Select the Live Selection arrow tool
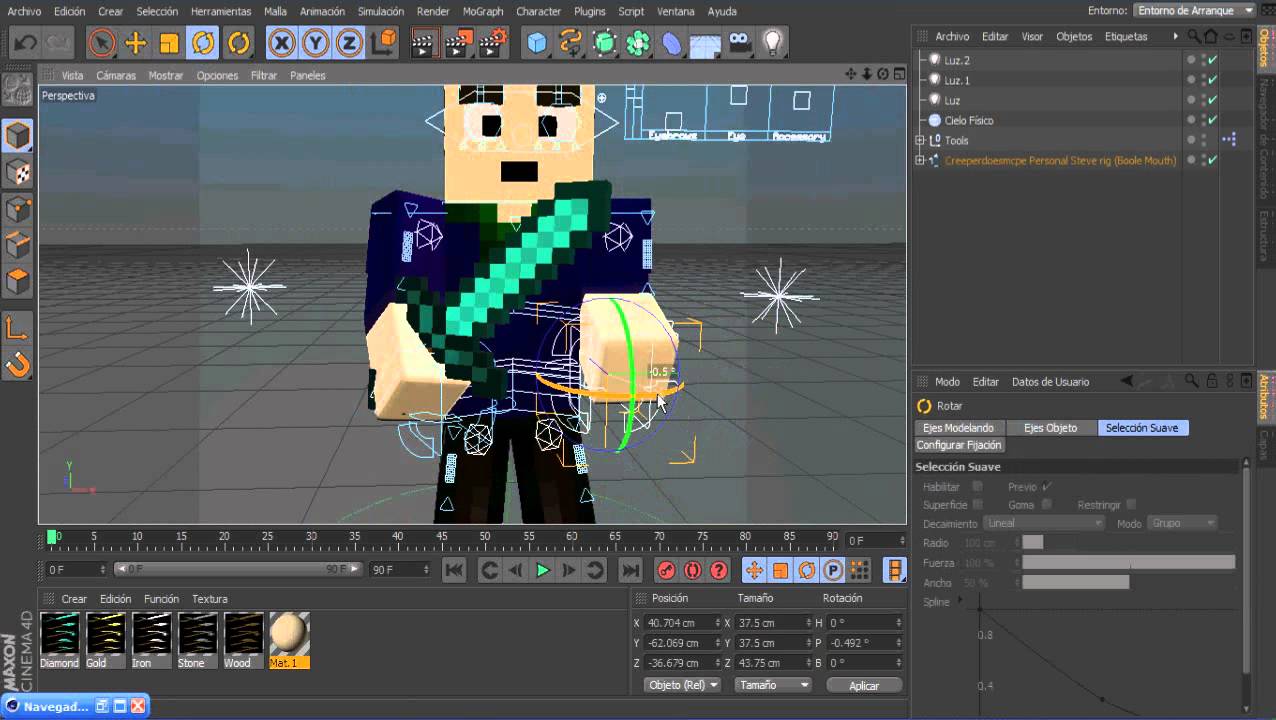Screen dimensions: 1276x720 (101, 43)
